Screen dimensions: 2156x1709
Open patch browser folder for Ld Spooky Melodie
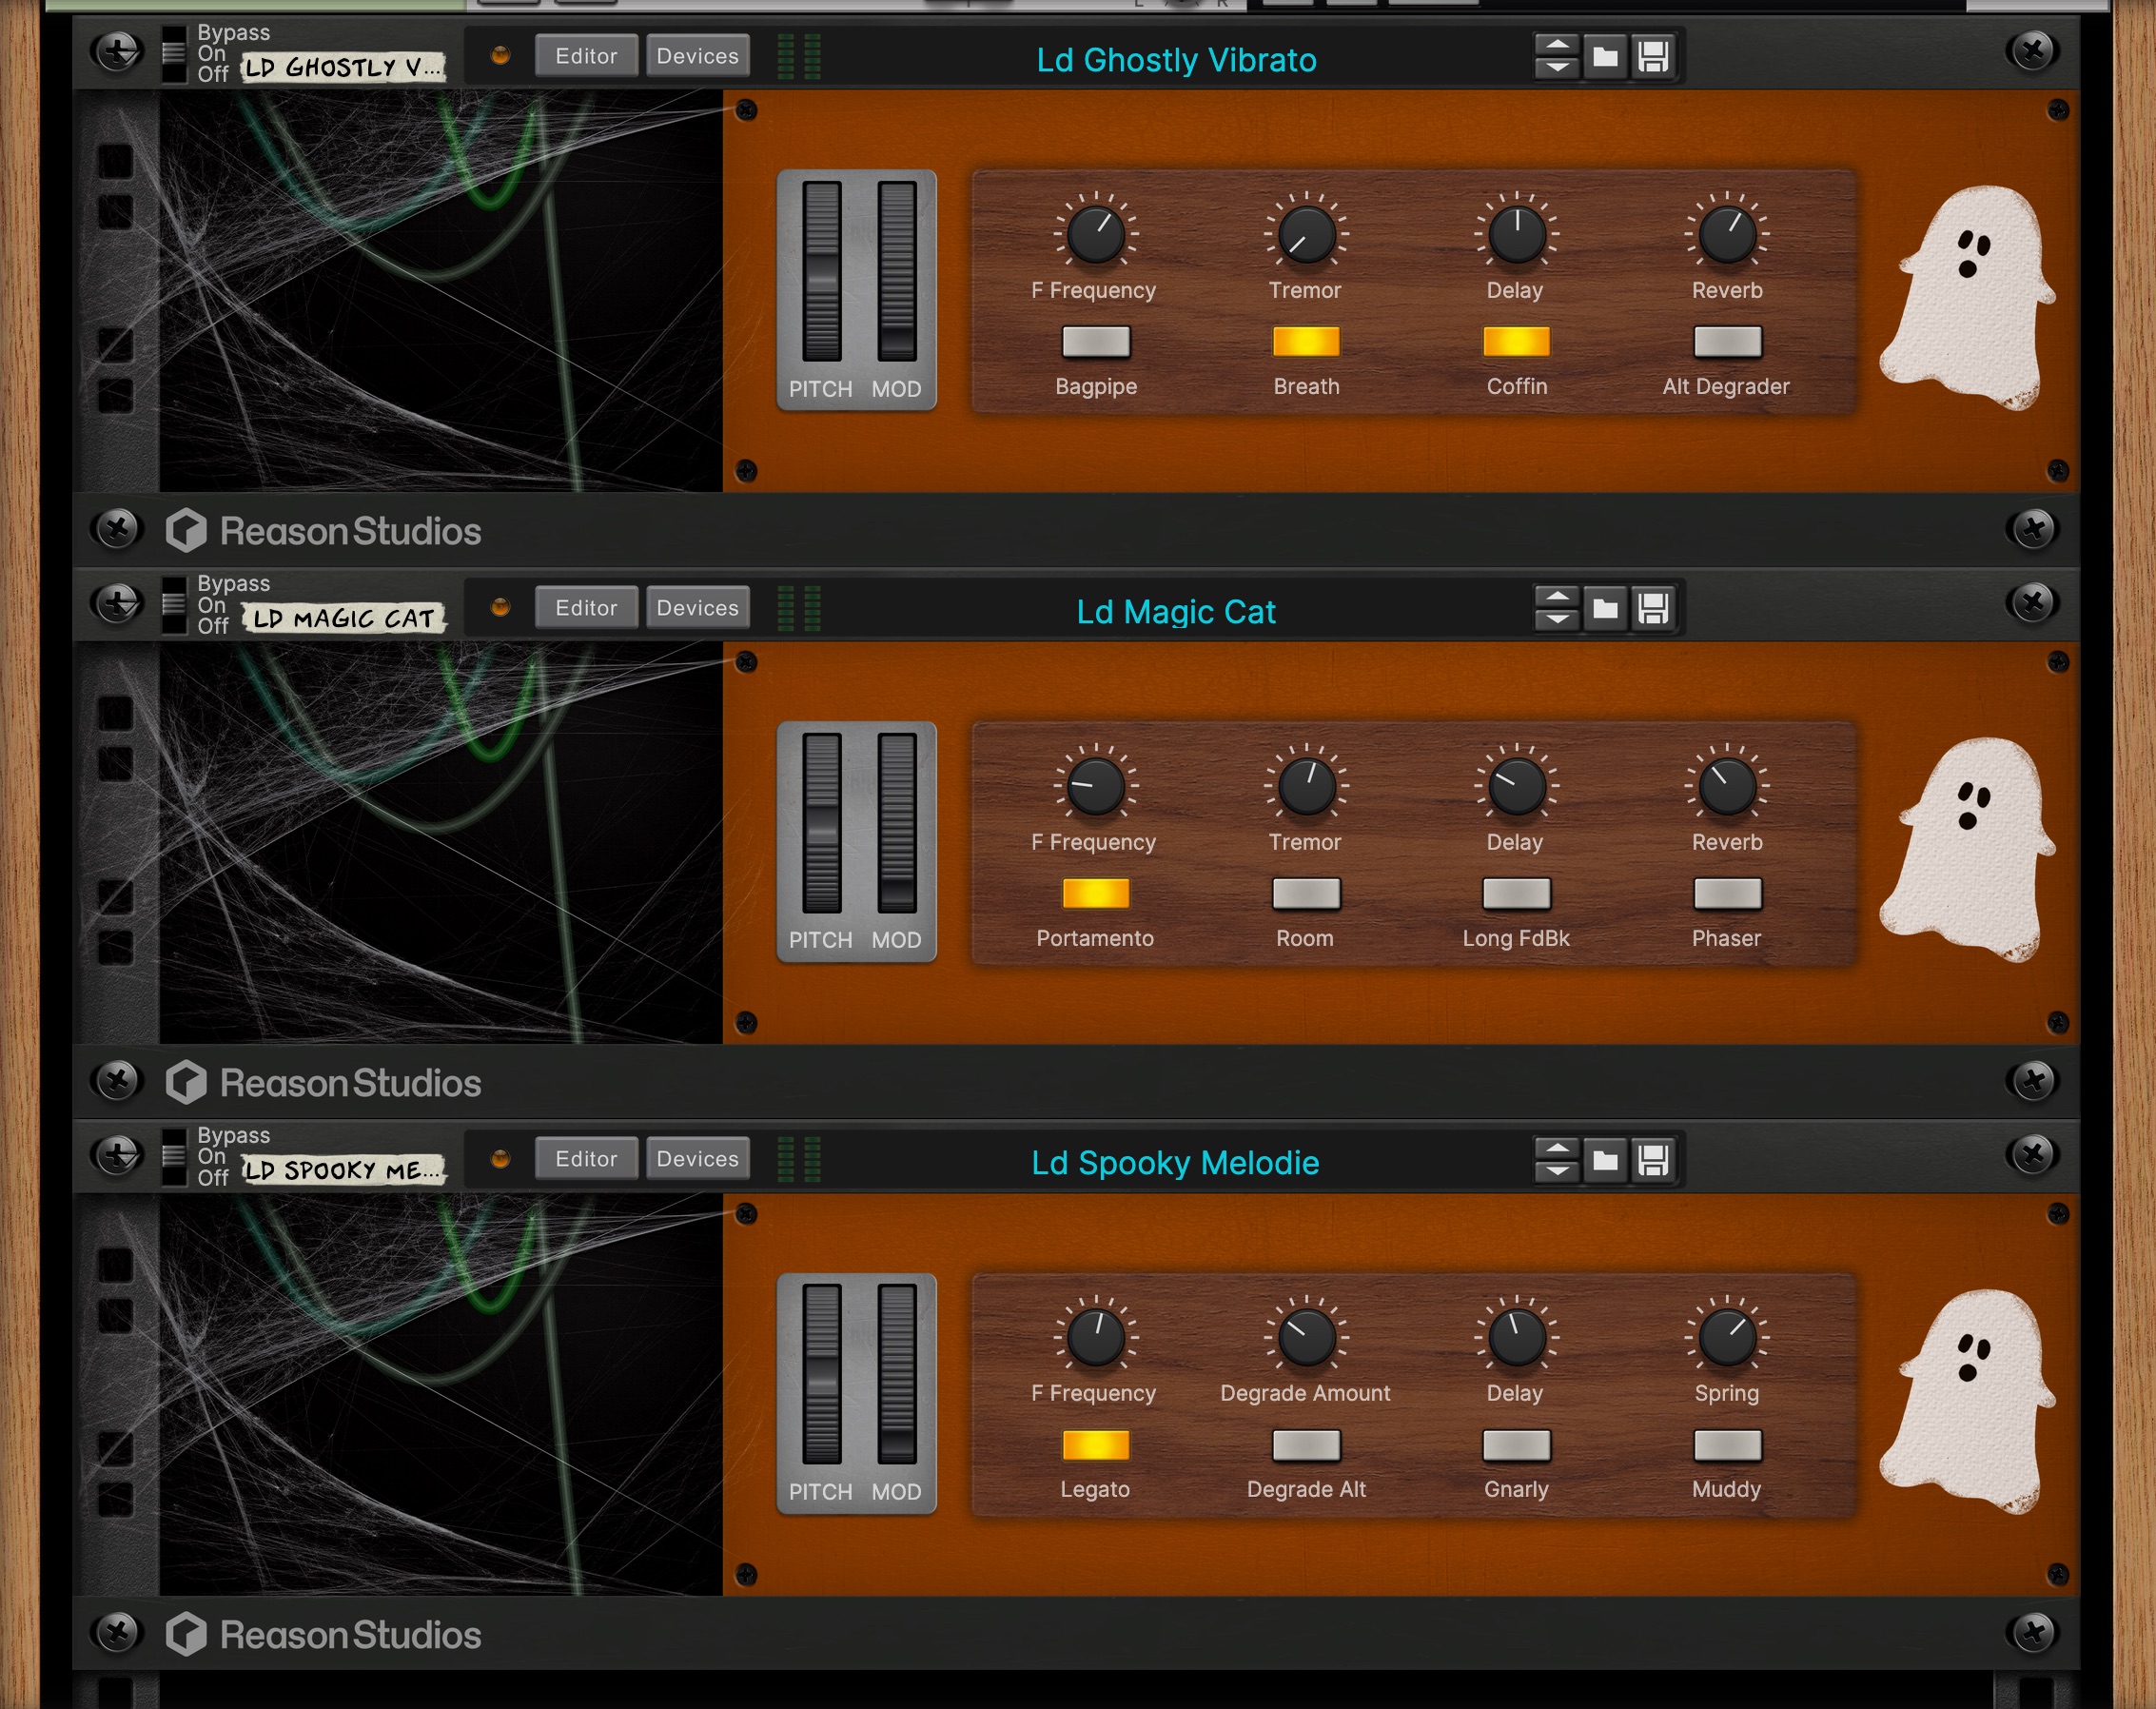coord(1605,1160)
